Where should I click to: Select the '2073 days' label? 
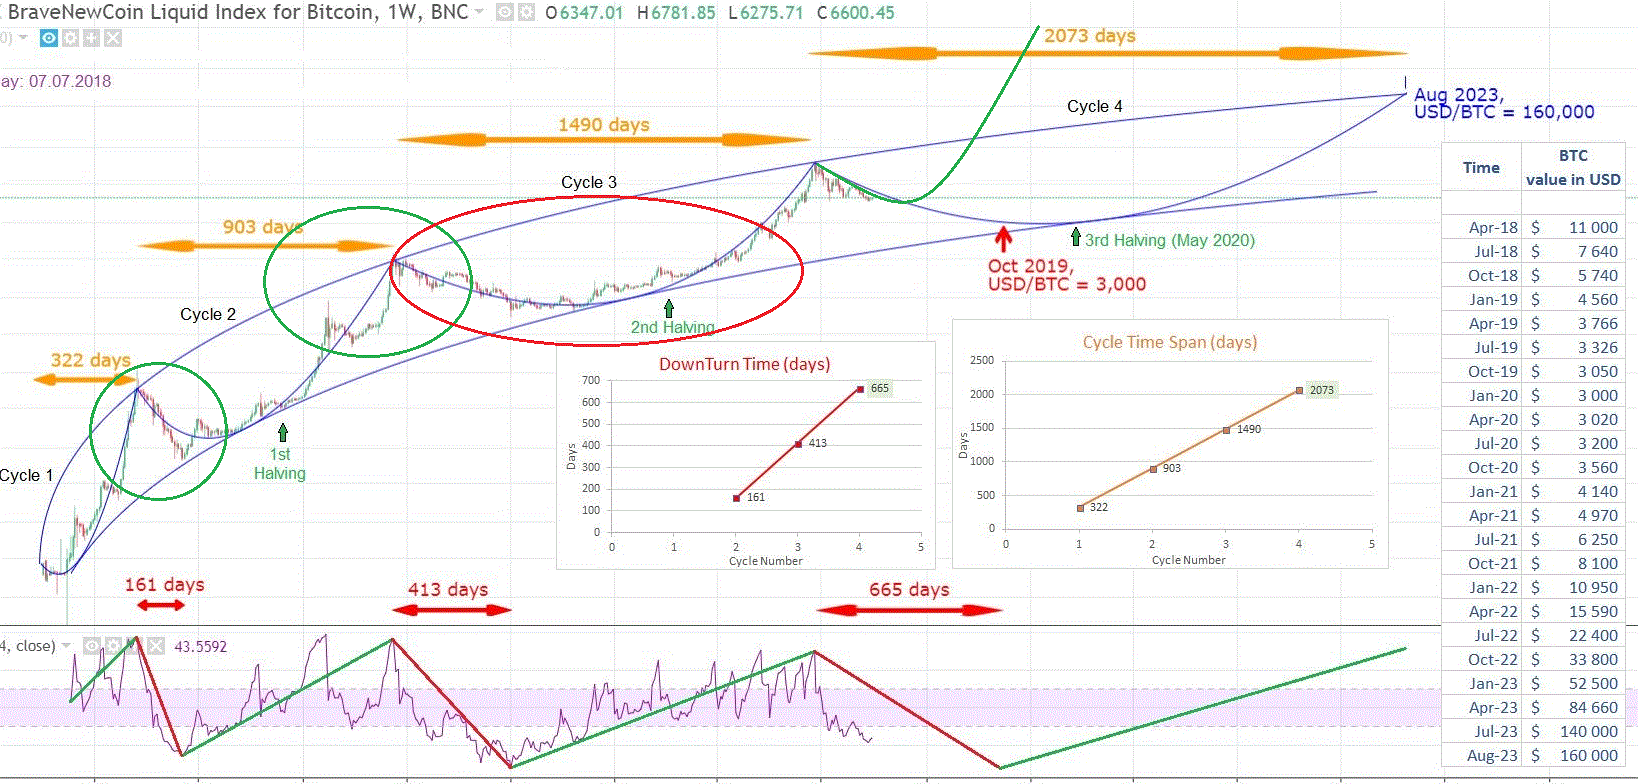(1090, 36)
